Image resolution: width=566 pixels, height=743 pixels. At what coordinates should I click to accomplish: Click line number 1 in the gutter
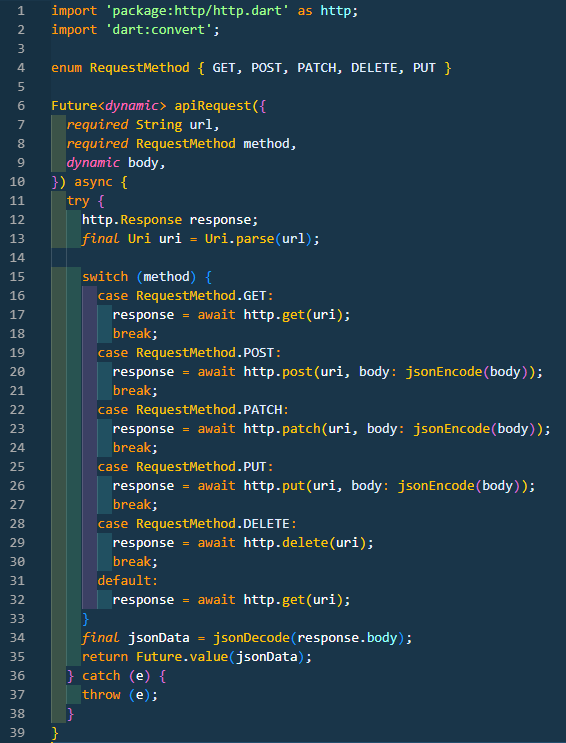tap(20, 10)
